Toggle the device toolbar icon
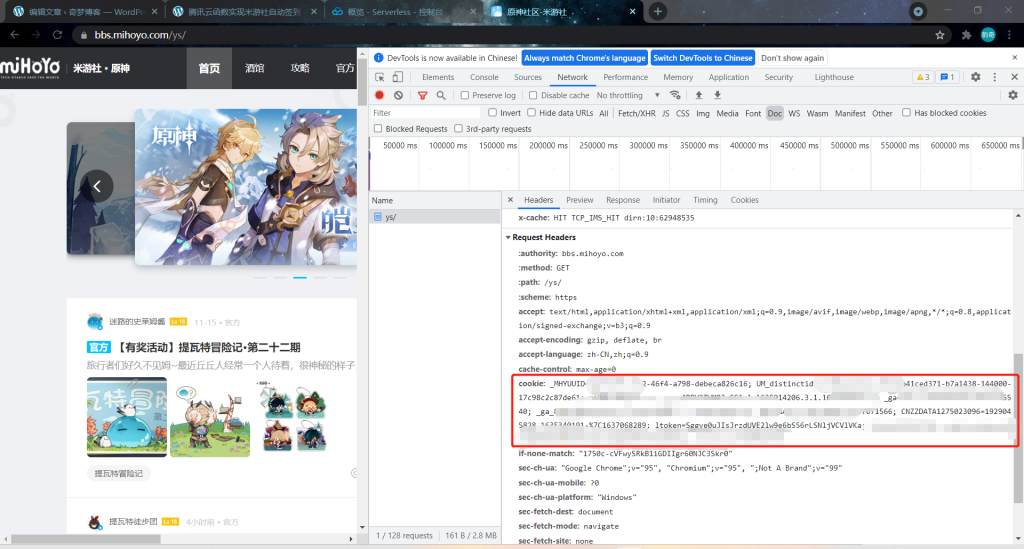The width and height of the screenshot is (1024, 549). tap(398, 77)
